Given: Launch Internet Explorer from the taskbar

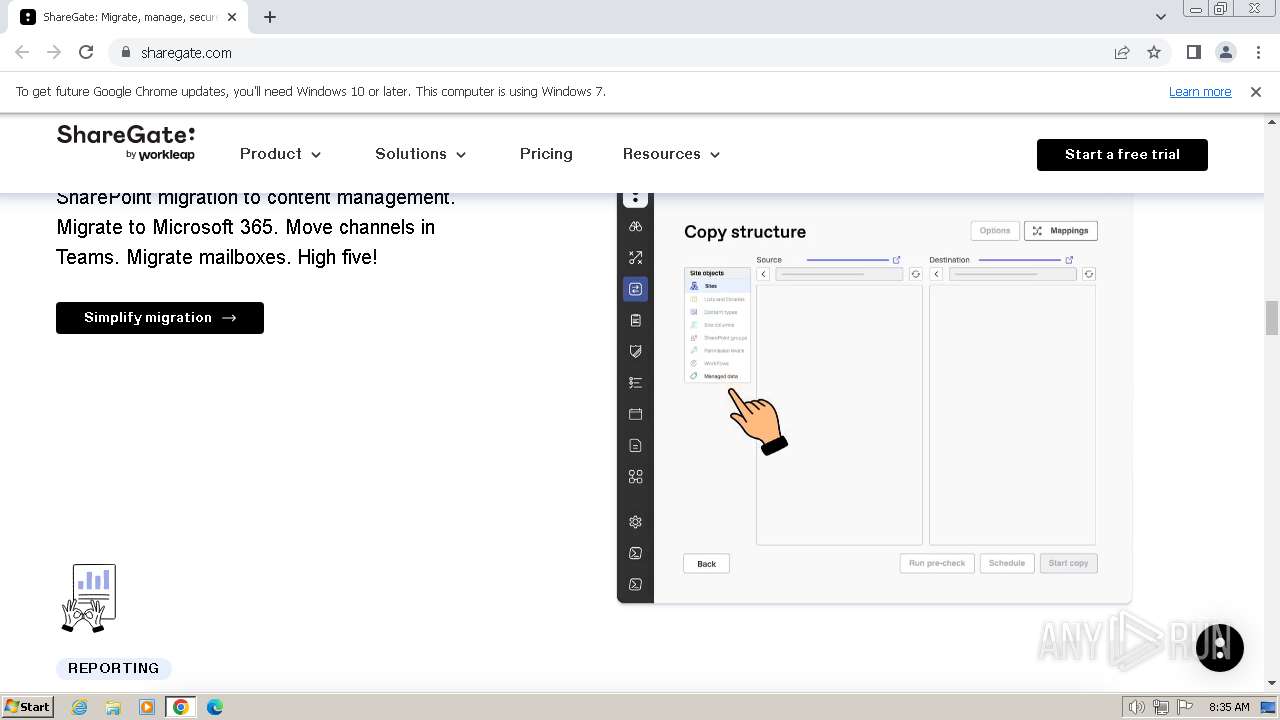Looking at the screenshot, I should (80, 707).
